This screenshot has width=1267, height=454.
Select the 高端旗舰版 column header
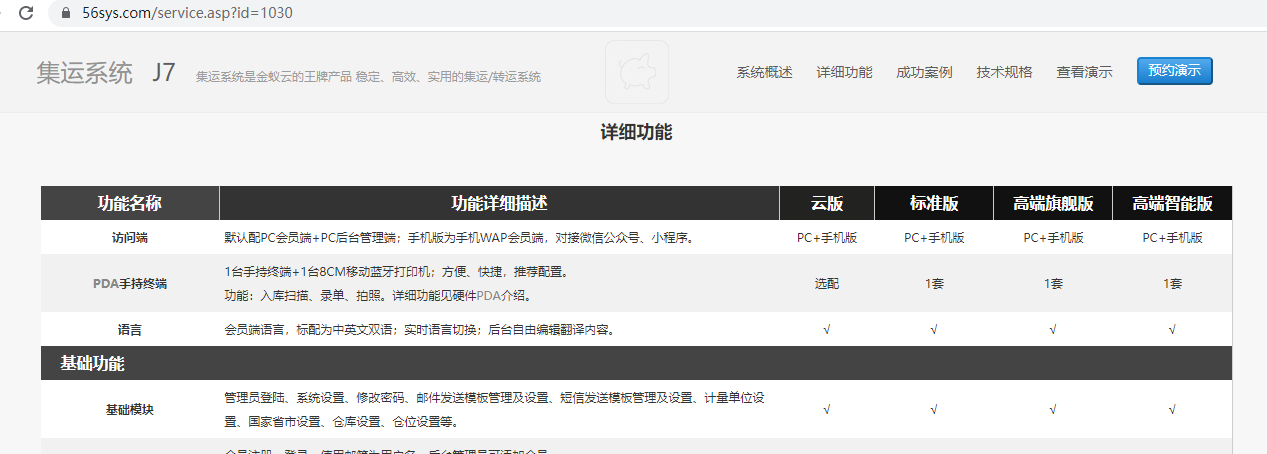coord(1052,203)
